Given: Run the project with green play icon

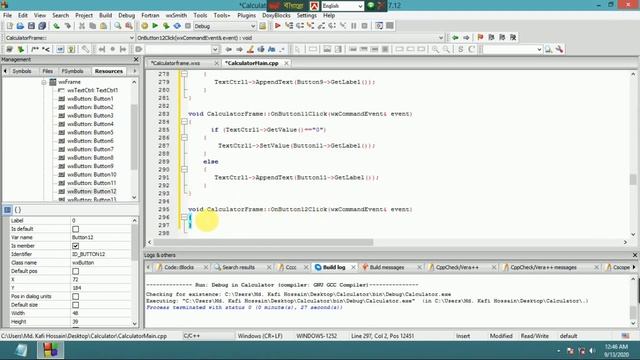Looking at the screenshot, I should [x=155, y=26].
